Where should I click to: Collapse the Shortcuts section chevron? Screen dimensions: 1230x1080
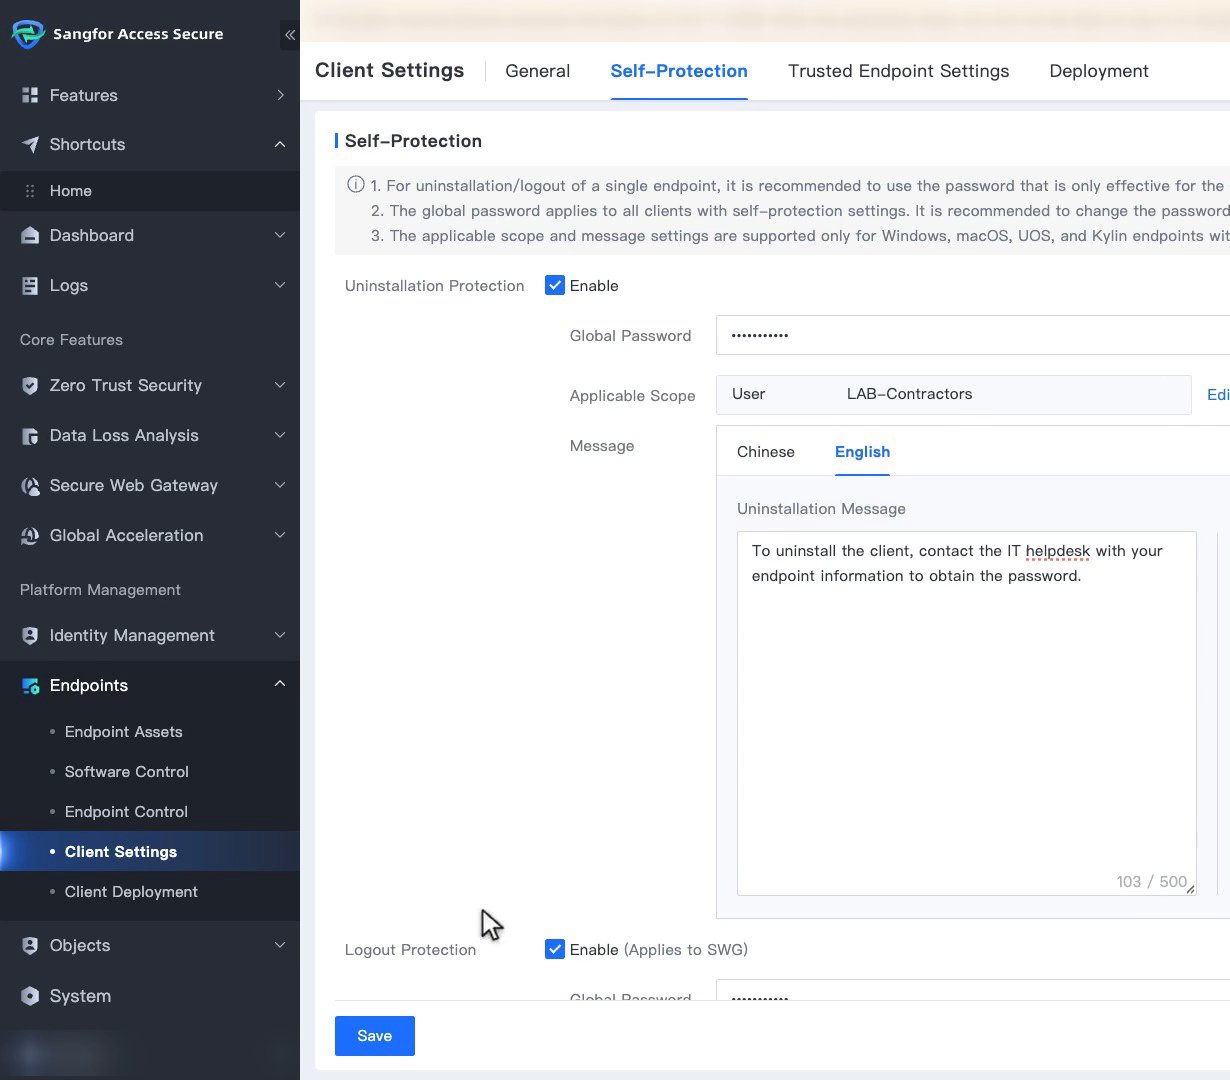pos(280,144)
